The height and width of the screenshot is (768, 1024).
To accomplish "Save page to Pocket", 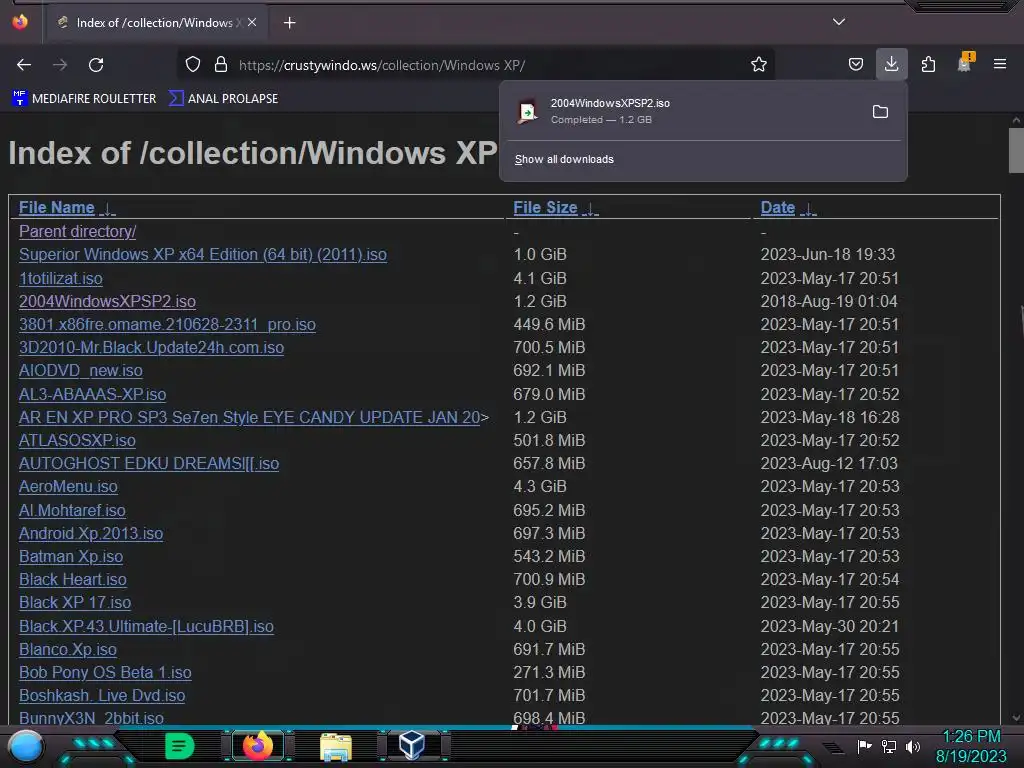I will [856, 65].
